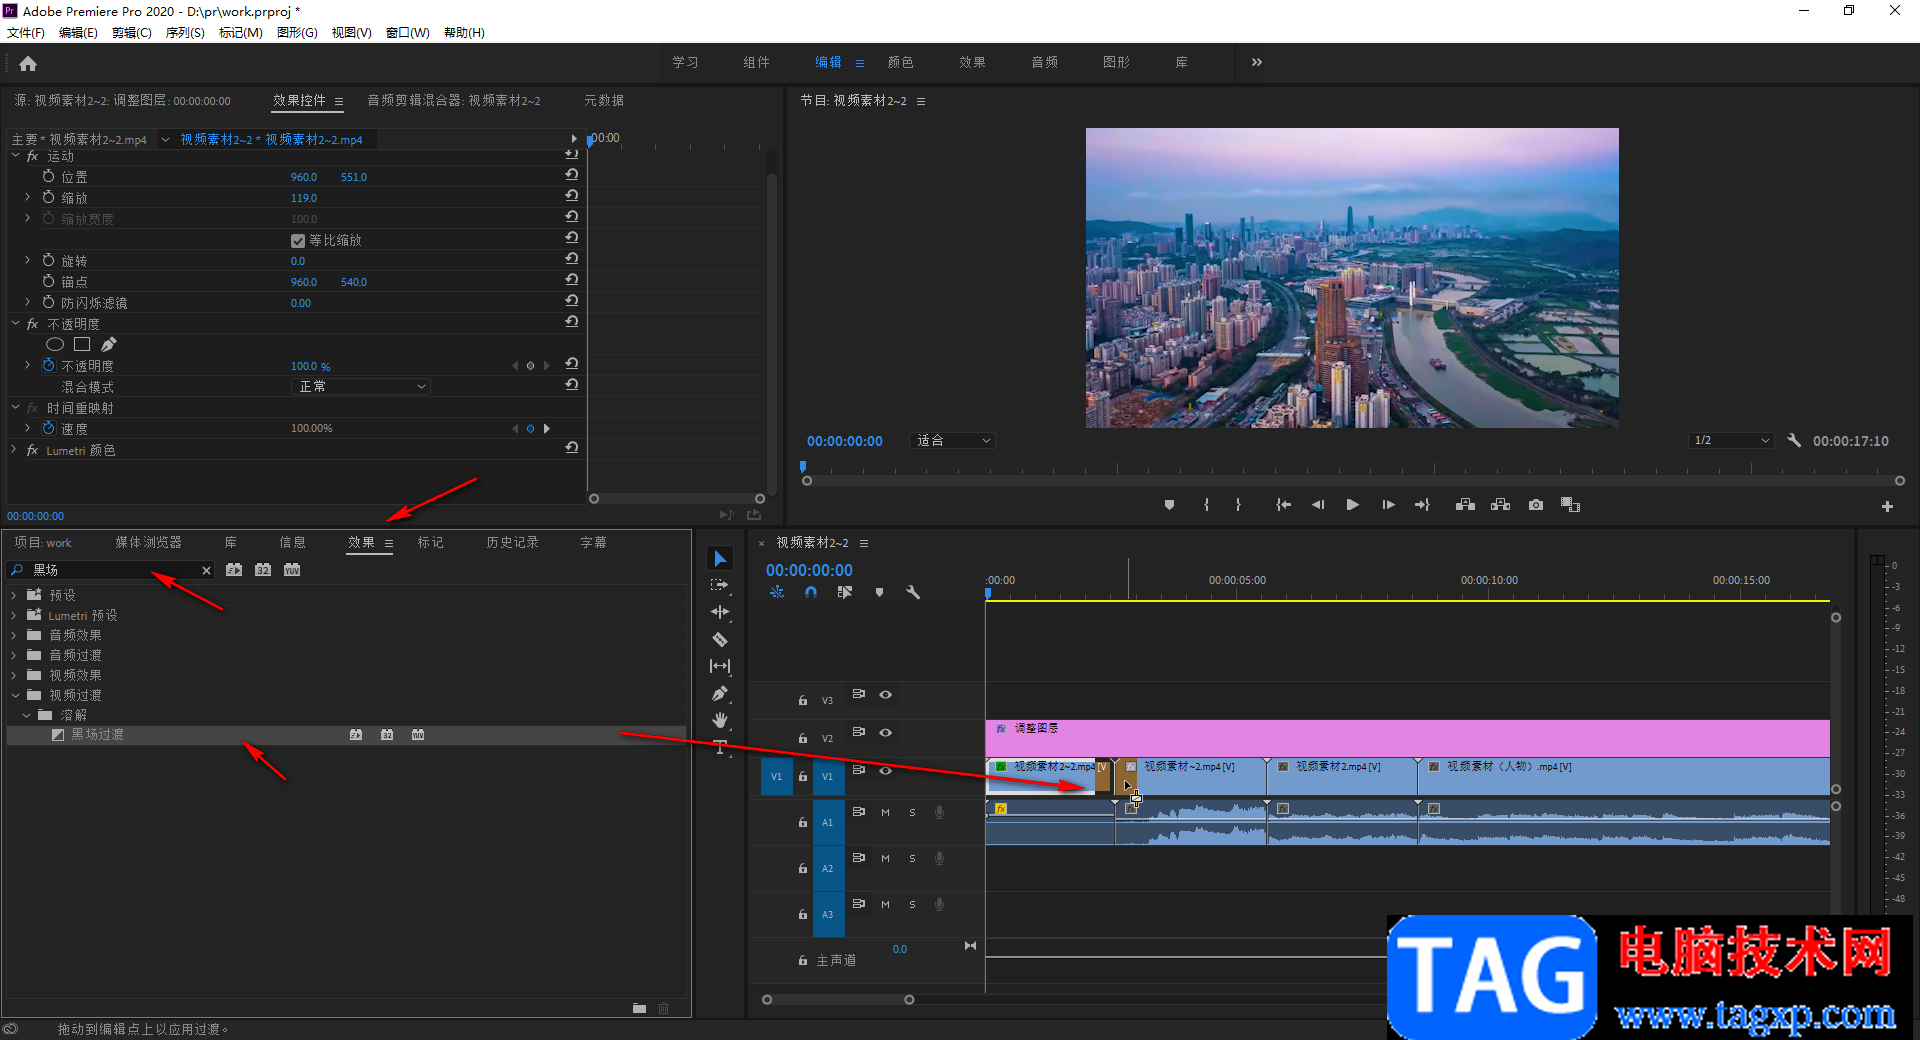The image size is (1920, 1040).
Task: Select the Razor tool
Action: (720, 639)
